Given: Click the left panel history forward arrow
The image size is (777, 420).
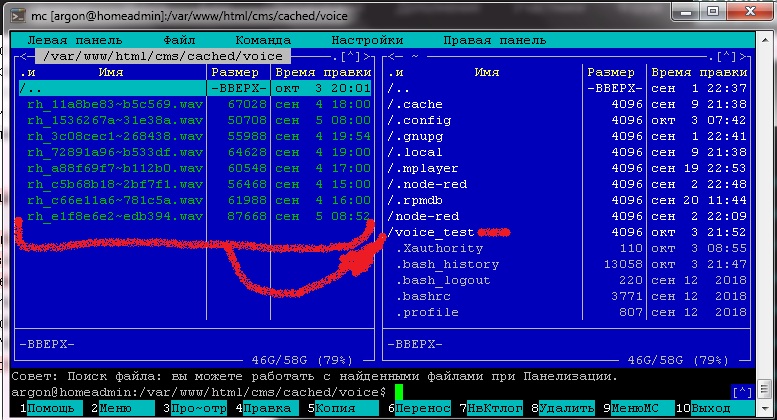Looking at the screenshot, I should coord(367,56).
